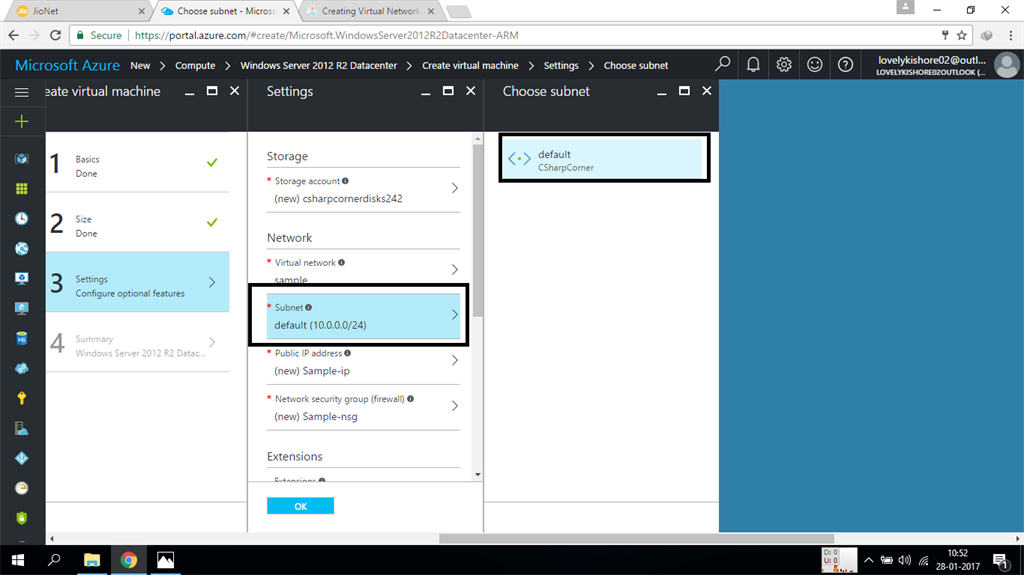Click the Compute breadcrumb
1024x575 pixels.
[195, 65]
